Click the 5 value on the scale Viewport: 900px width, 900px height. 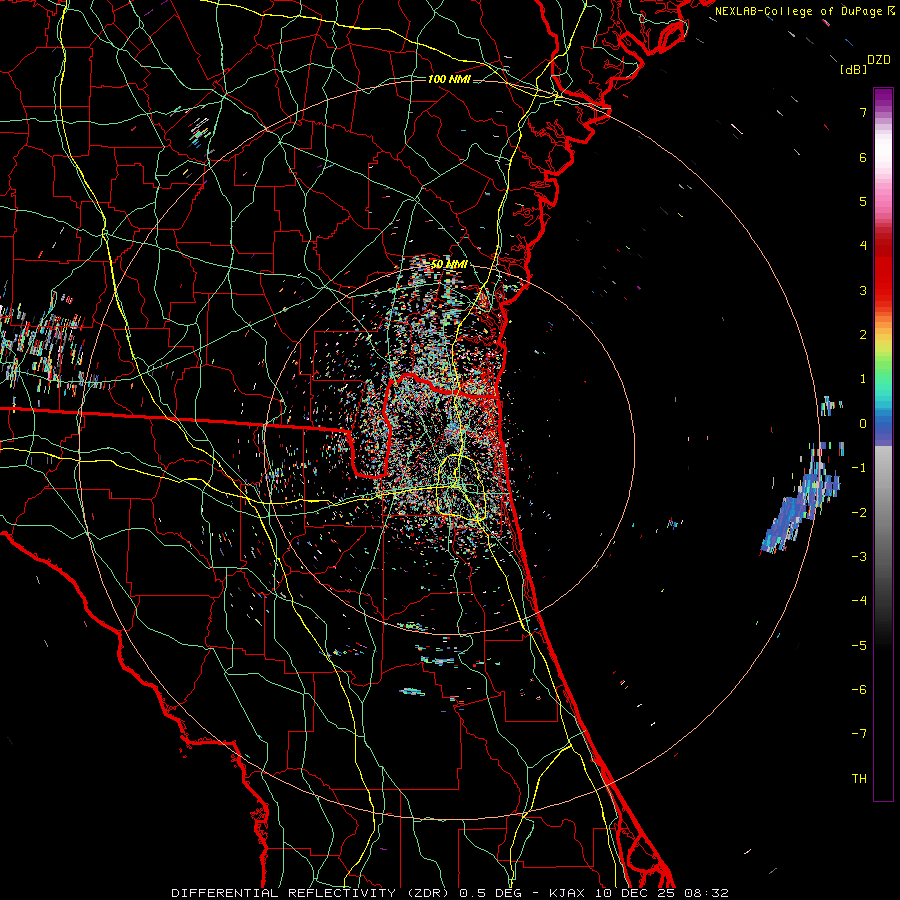click(863, 201)
